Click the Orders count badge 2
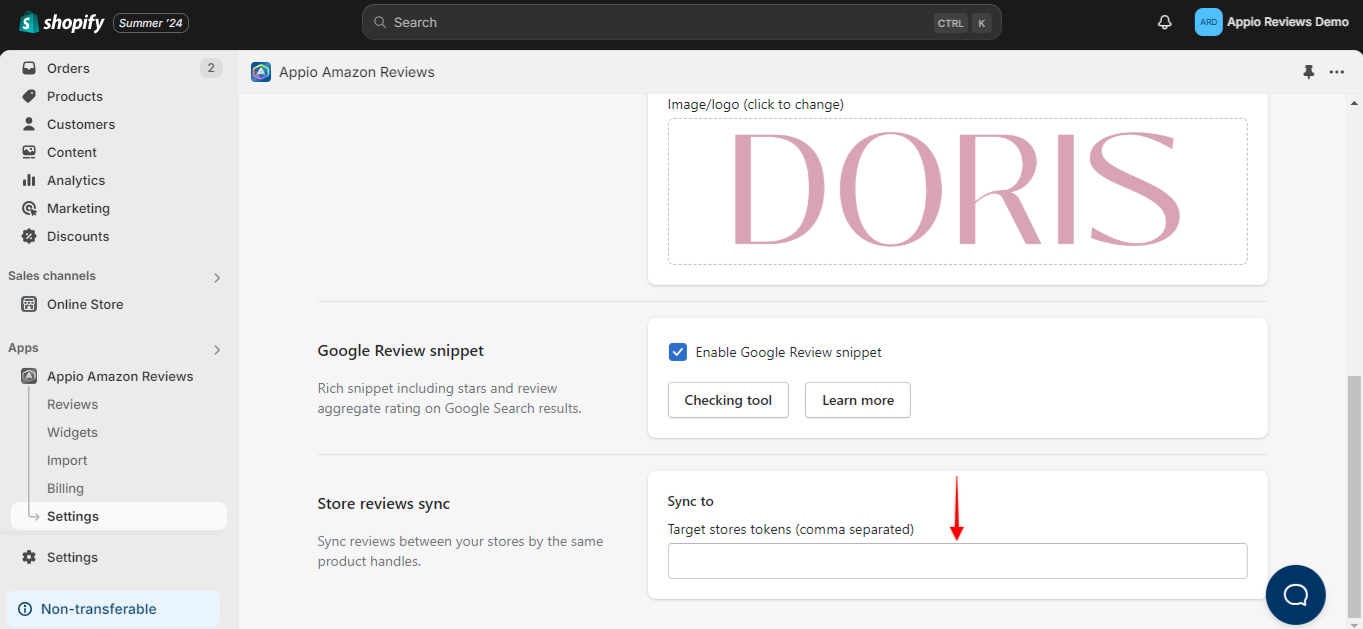This screenshot has width=1363, height=629. pos(211,68)
